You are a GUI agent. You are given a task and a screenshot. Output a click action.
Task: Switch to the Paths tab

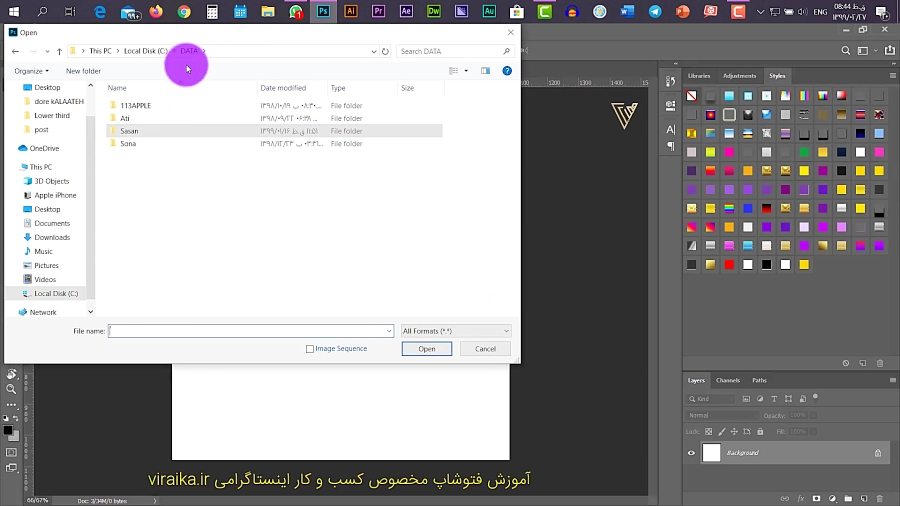(x=759, y=380)
